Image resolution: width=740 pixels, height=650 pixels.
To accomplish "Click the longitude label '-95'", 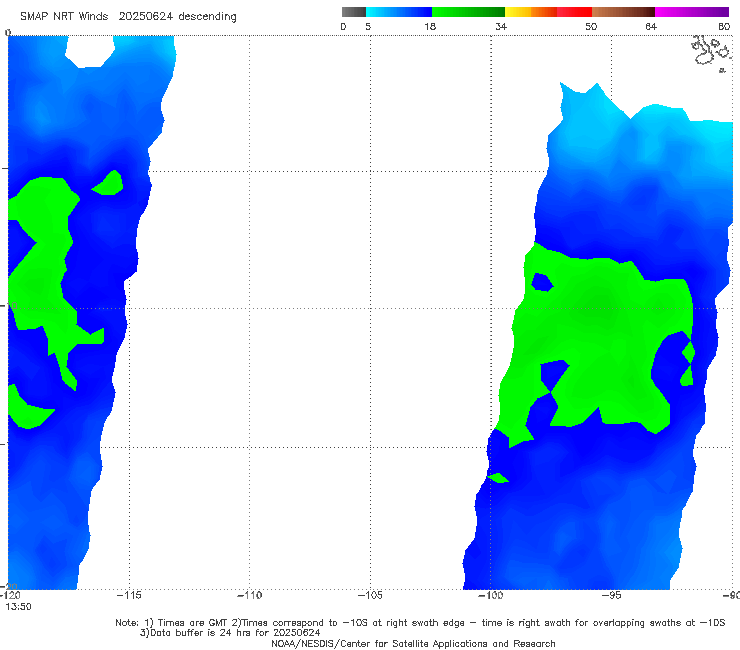I will click(x=611, y=595).
